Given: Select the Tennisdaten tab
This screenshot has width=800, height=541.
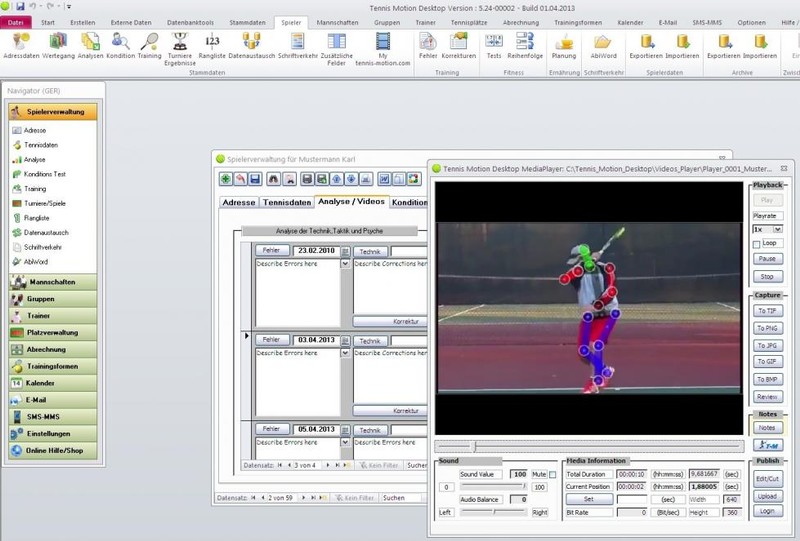Looking at the screenshot, I should [x=285, y=202].
